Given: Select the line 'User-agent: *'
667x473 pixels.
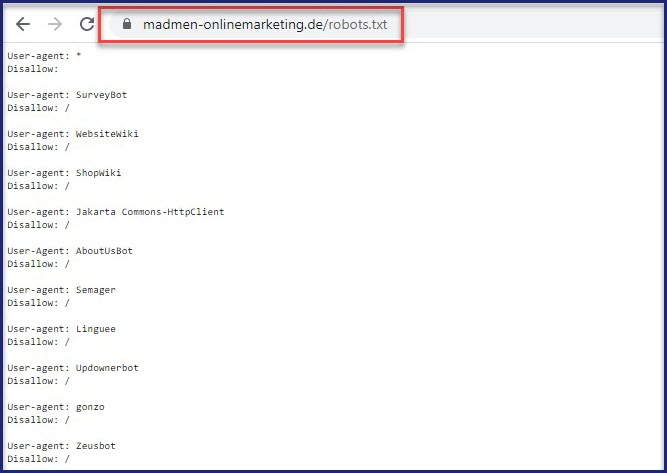Looking at the screenshot, I should point(44,56).
